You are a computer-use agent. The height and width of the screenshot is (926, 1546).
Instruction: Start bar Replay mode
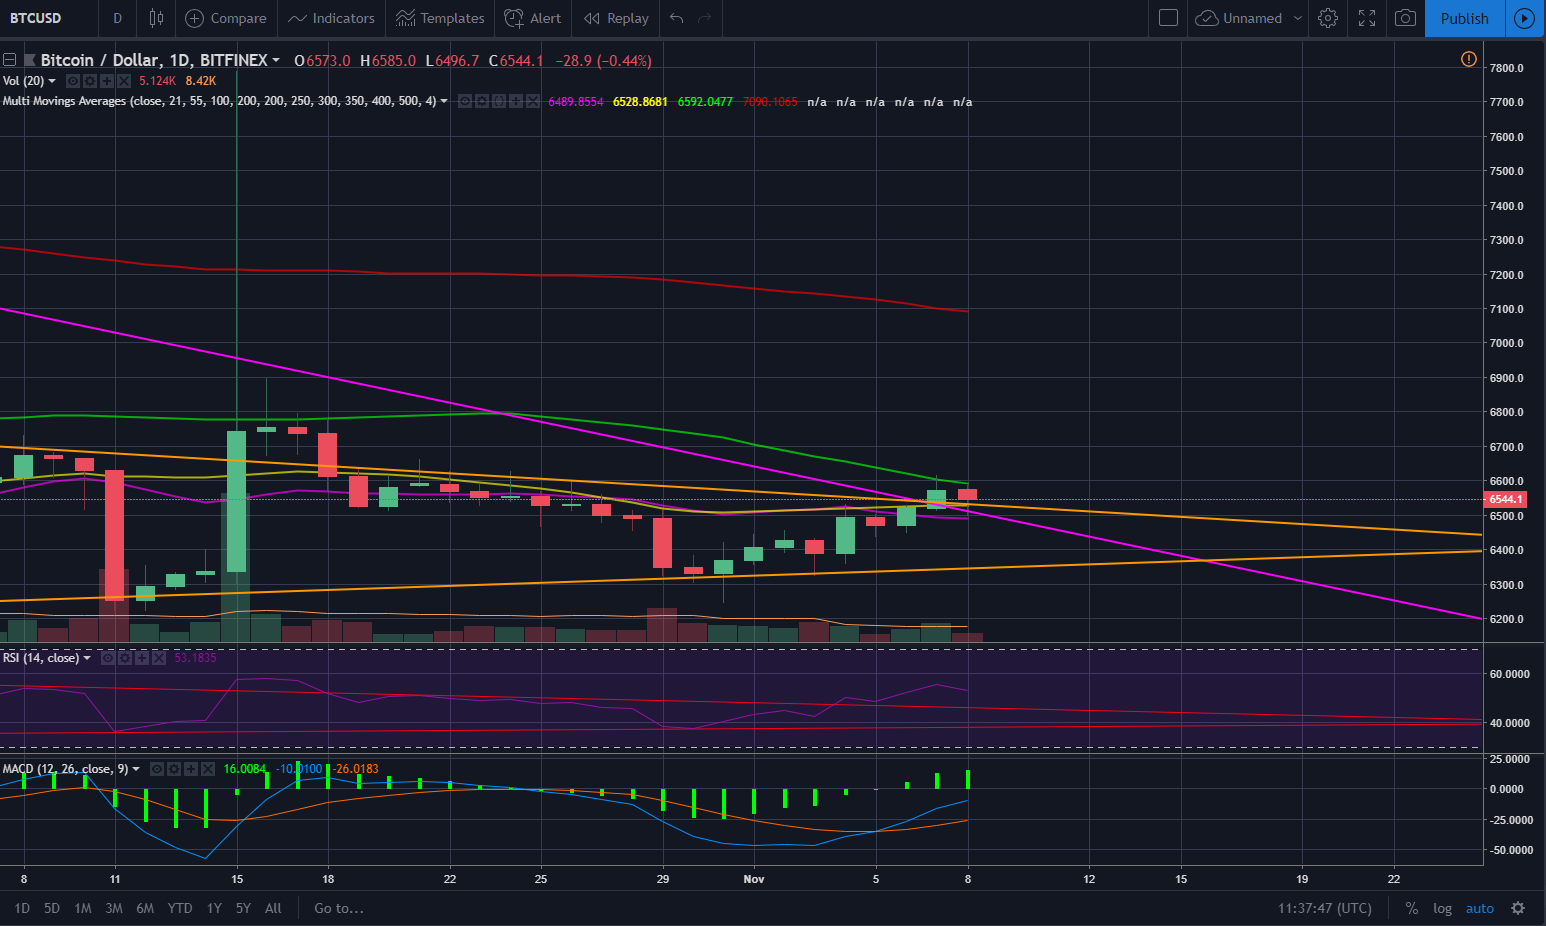tap(616, 18)
